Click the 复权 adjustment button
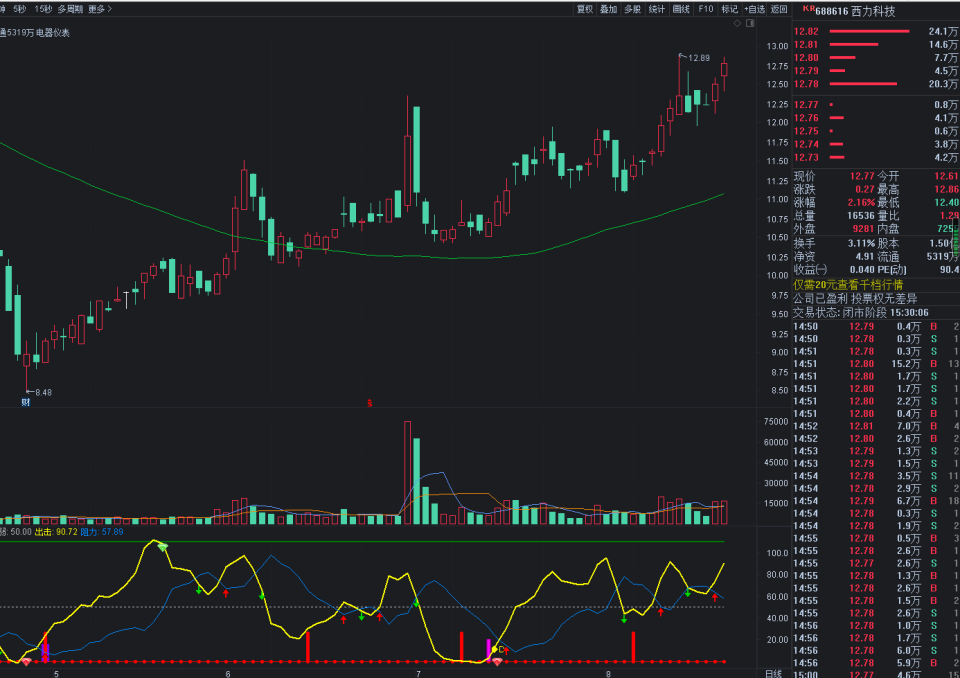The image size is (960, 678). click(584, 9)
